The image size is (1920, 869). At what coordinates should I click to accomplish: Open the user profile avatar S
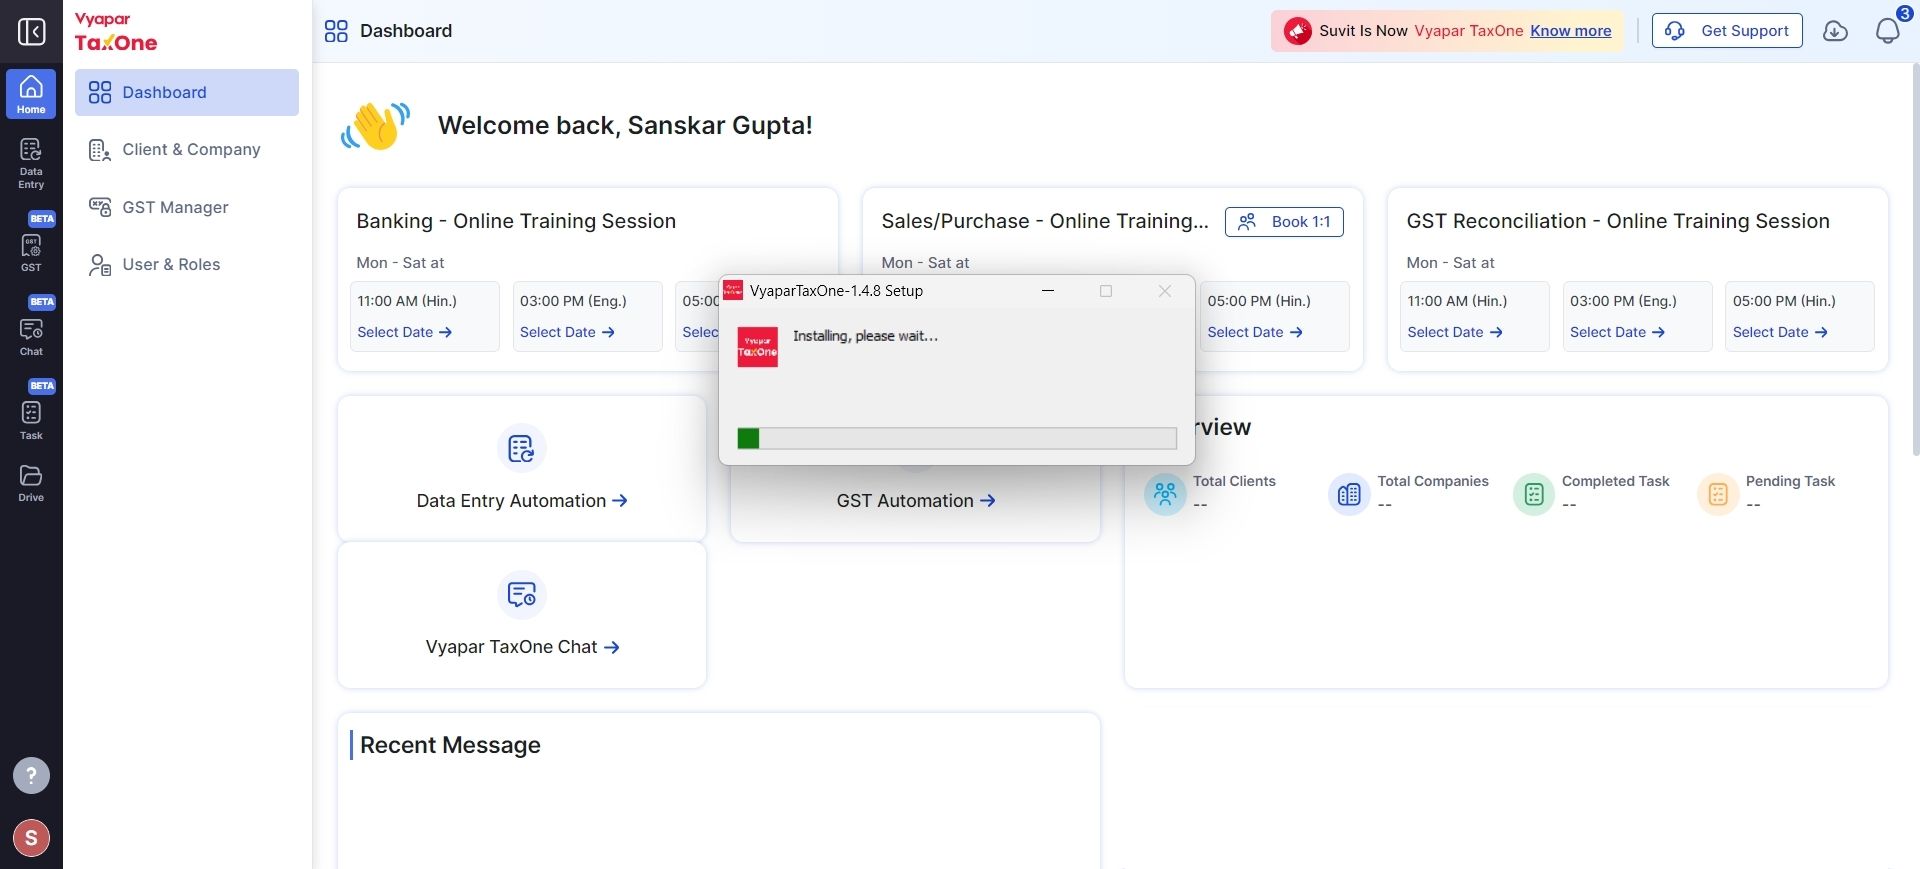click(x=31, y=838)
